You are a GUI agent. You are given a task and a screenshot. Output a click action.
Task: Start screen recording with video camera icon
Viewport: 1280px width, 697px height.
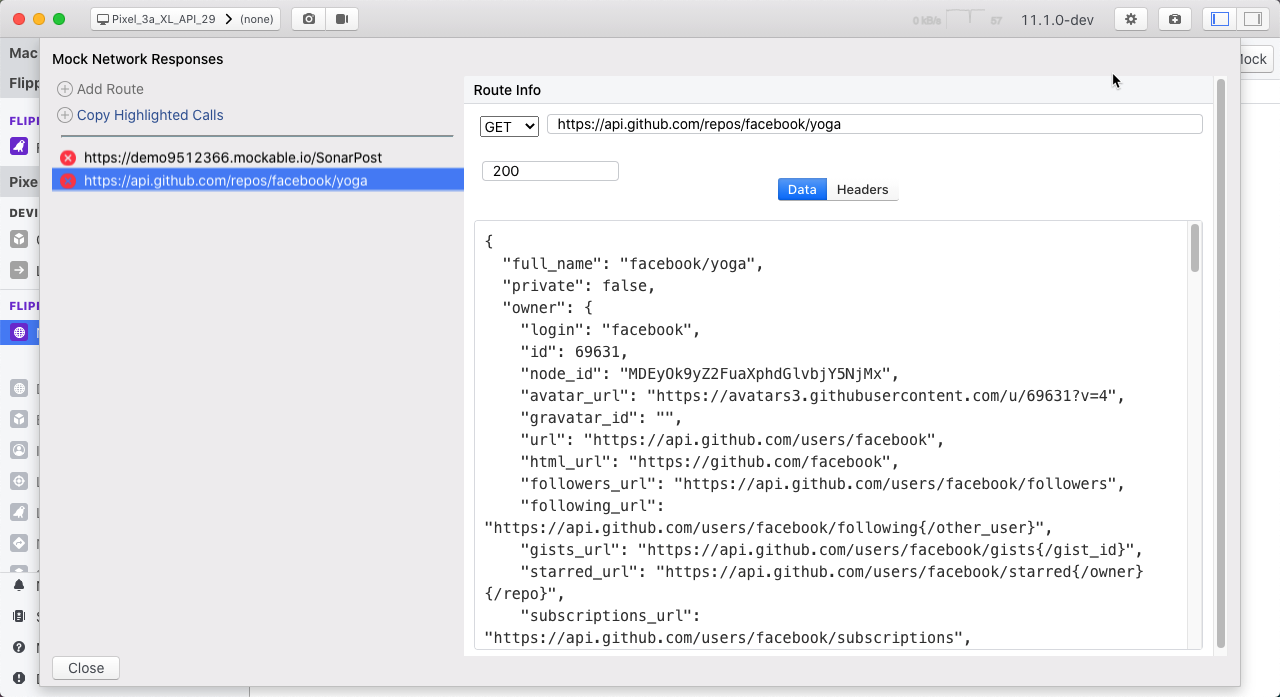[342, 19]
